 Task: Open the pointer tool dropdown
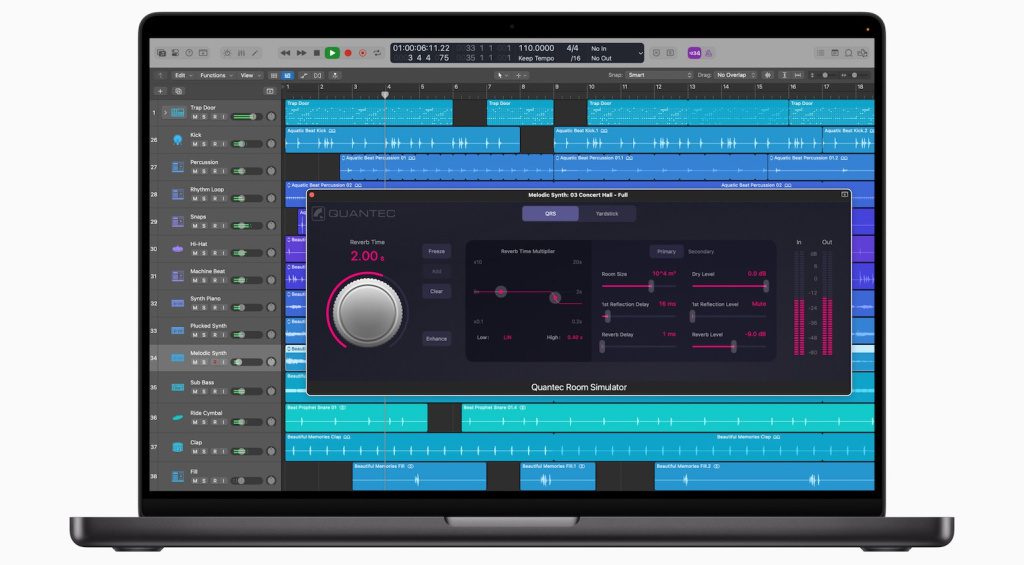point(502,76)
